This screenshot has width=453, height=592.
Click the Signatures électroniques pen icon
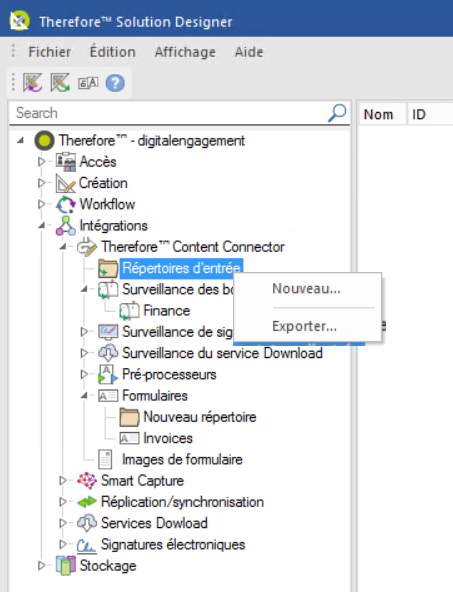[x=87, y=545]
